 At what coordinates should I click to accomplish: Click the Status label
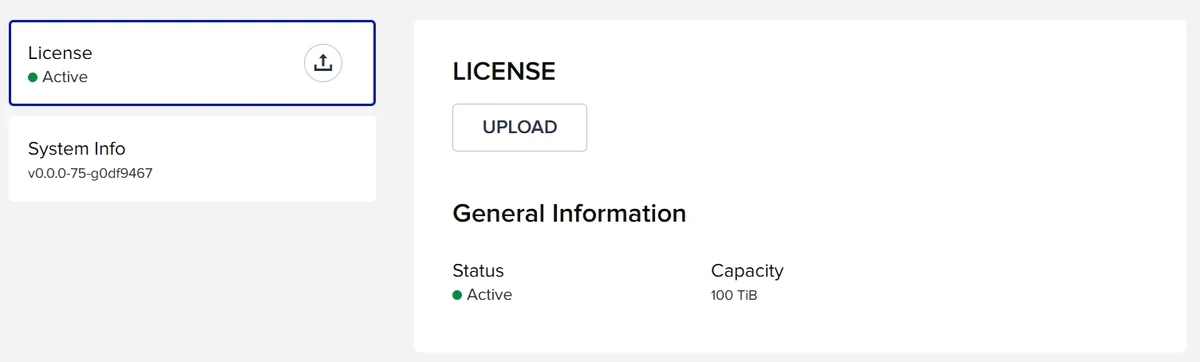pyautogui.click(x=478, y=270)
